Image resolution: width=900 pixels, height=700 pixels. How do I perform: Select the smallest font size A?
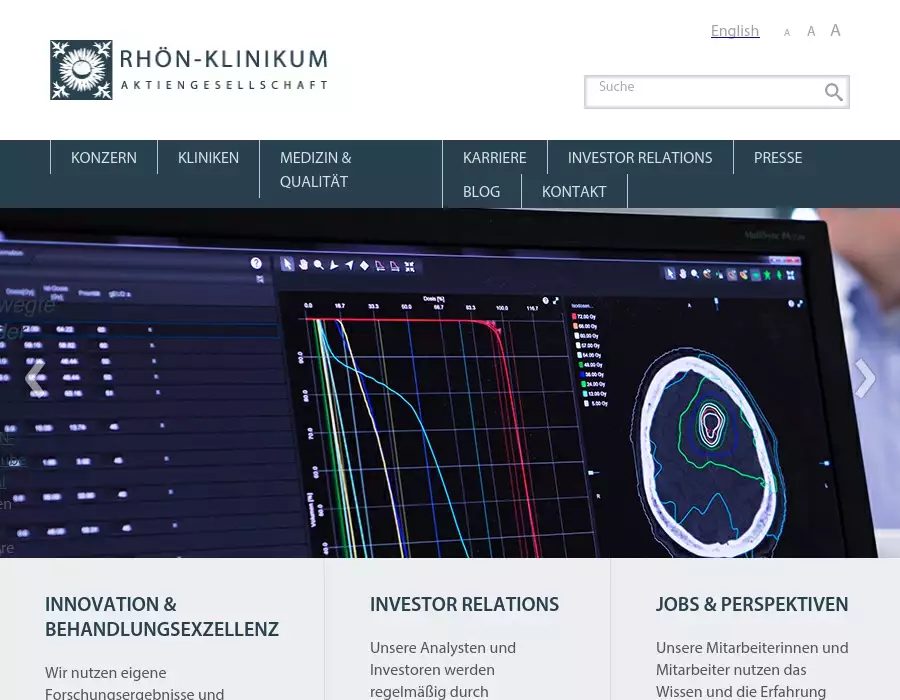pyautogui.click(x=787, y=33)
